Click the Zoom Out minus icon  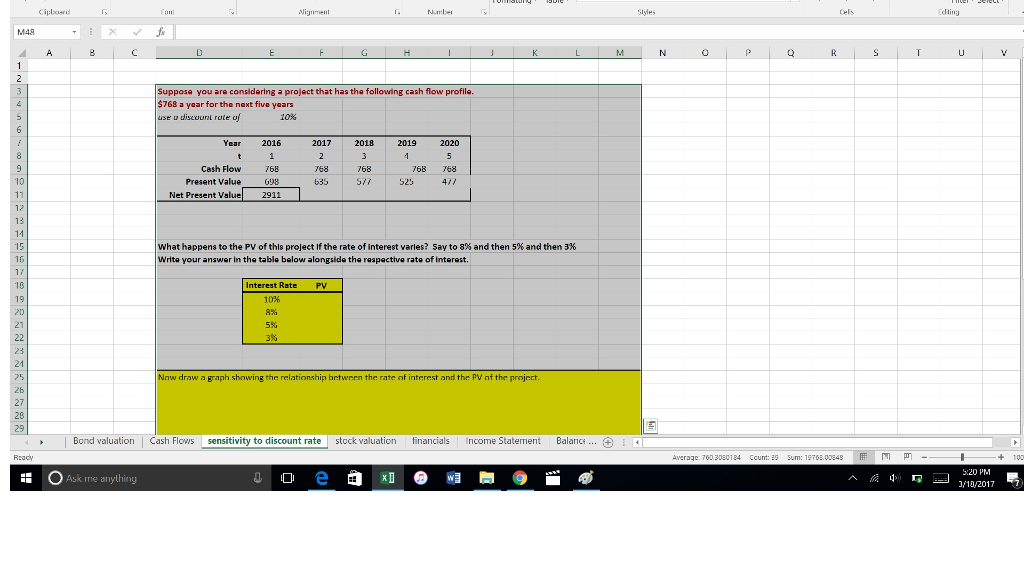[x=925, y=457]
